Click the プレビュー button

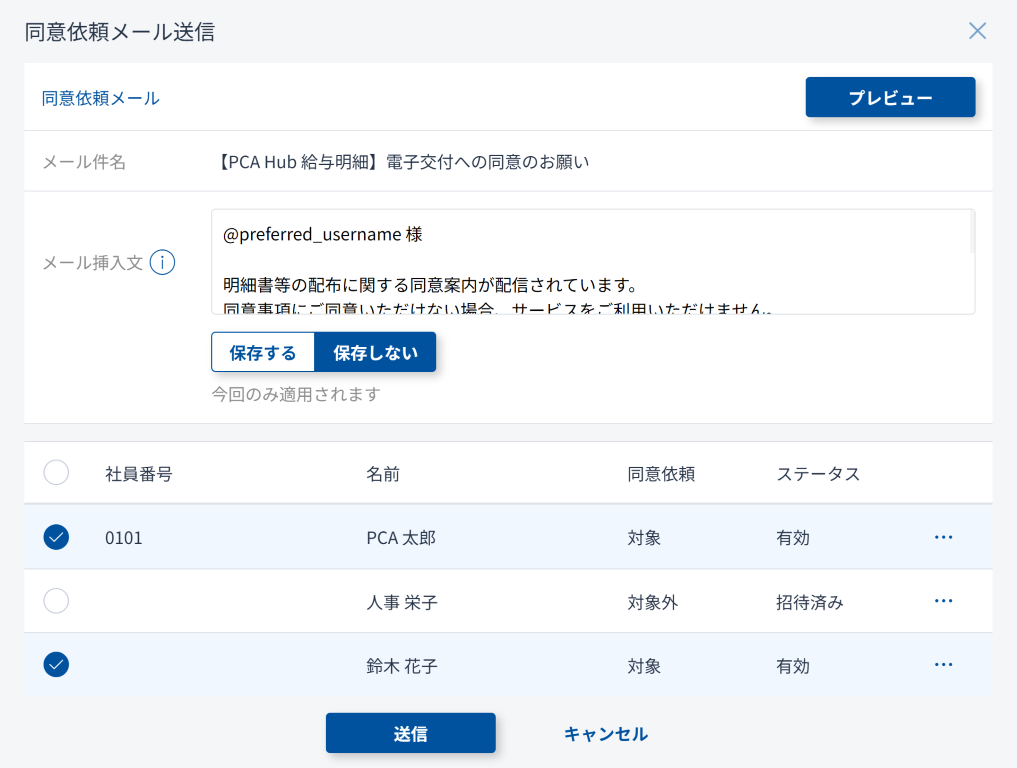pyautogui.click(x=890, y=98)
